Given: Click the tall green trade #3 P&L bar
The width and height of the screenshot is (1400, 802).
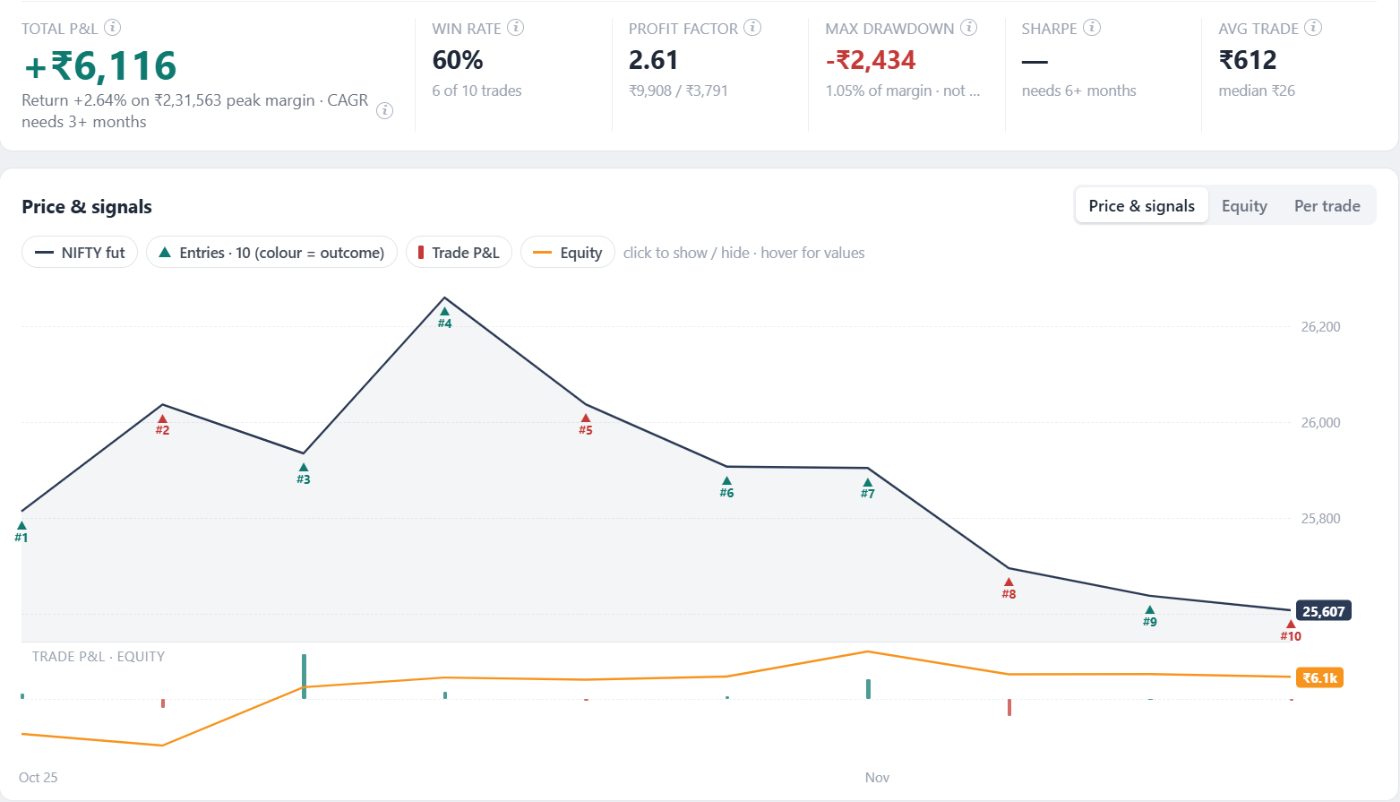Looking at the screenshot, I should (303, 677).
